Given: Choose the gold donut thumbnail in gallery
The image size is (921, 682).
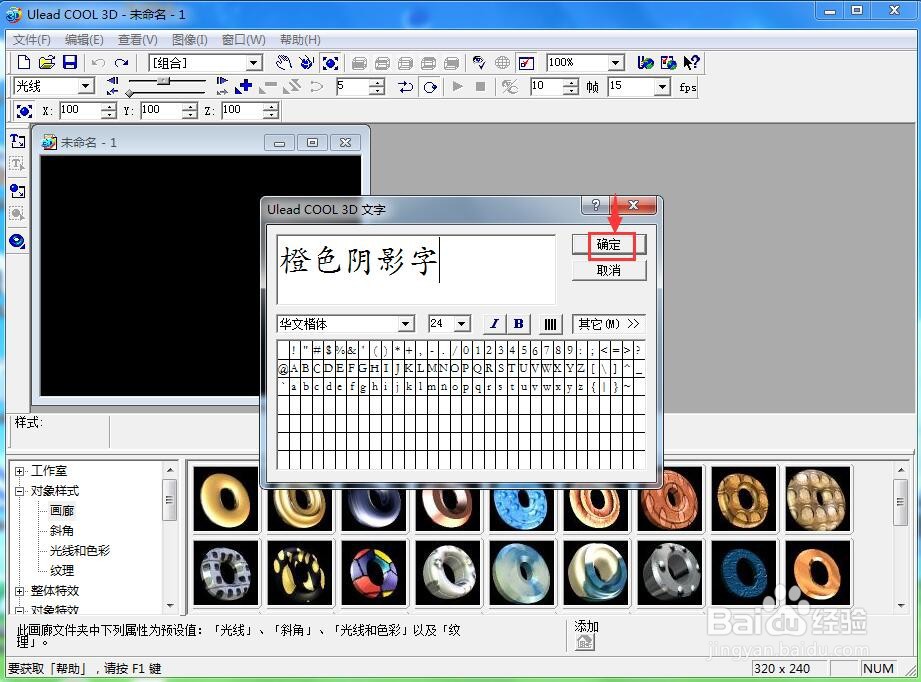Looking at the screenshot, I should (x=226, y=499).
